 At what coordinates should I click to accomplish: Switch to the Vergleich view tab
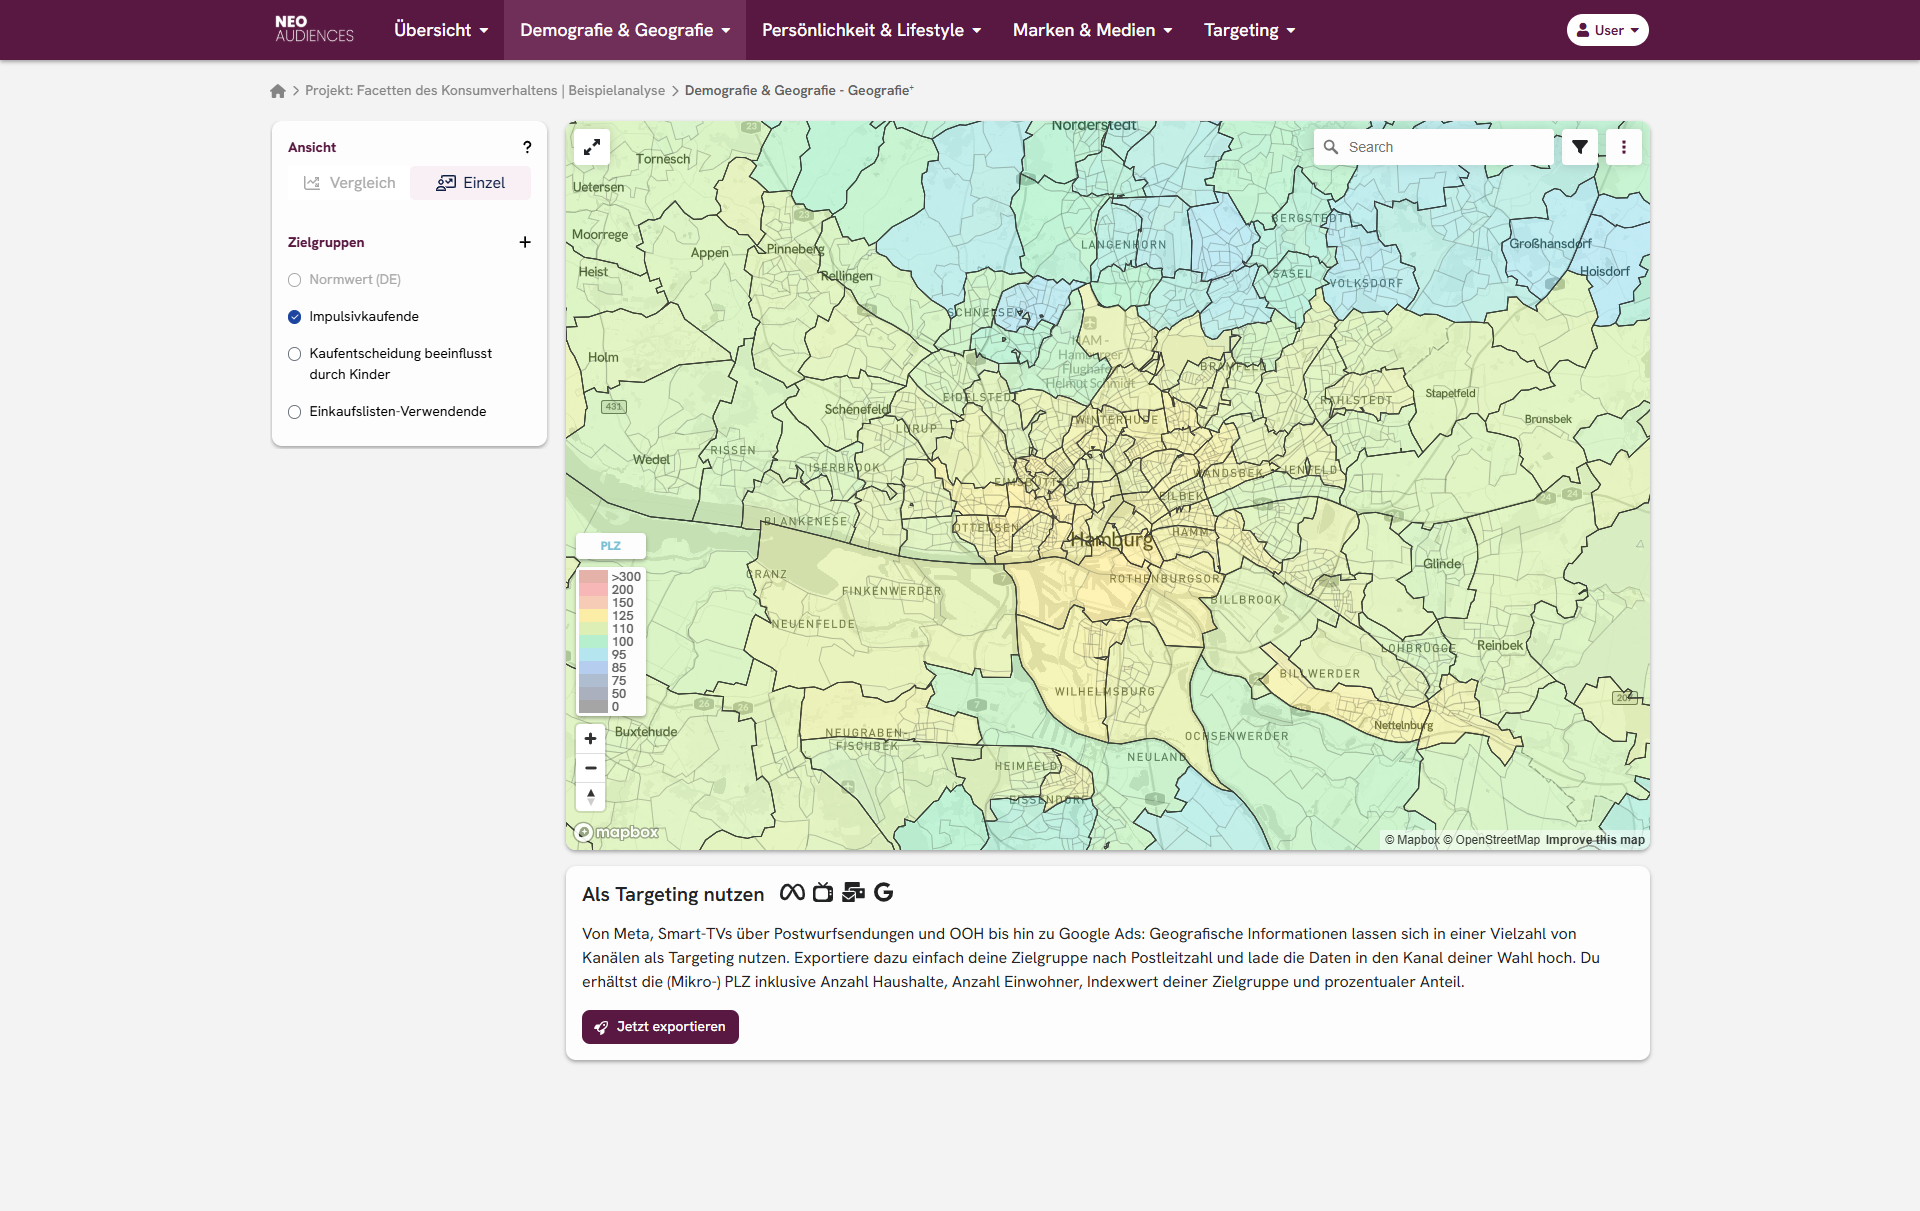(350, 183)
